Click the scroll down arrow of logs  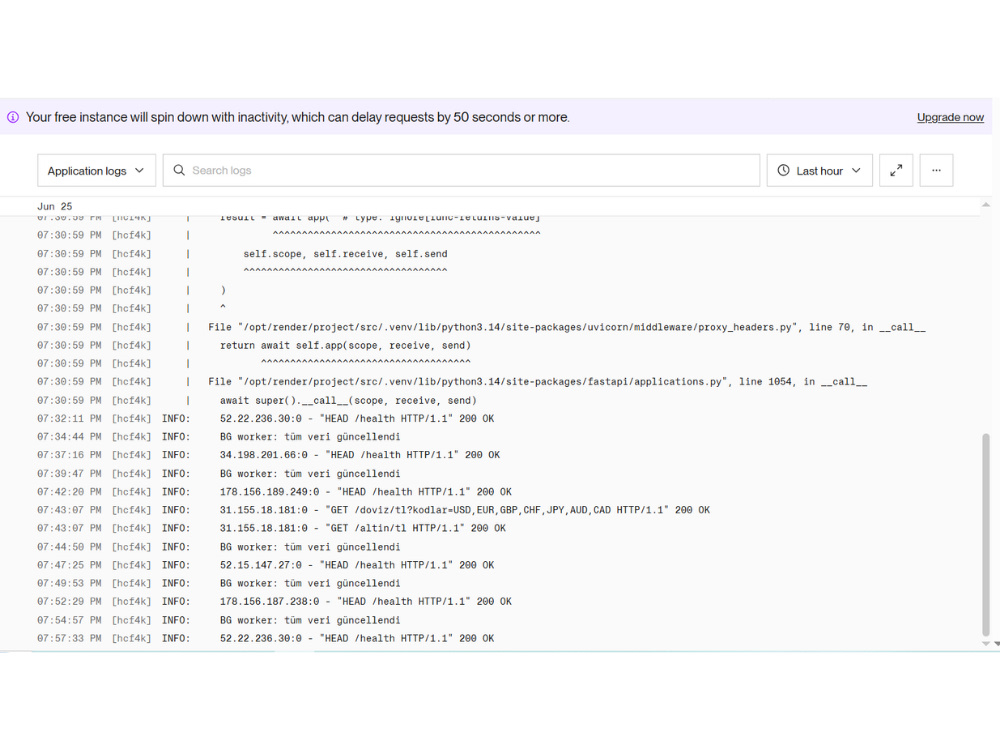coord(986,643)
